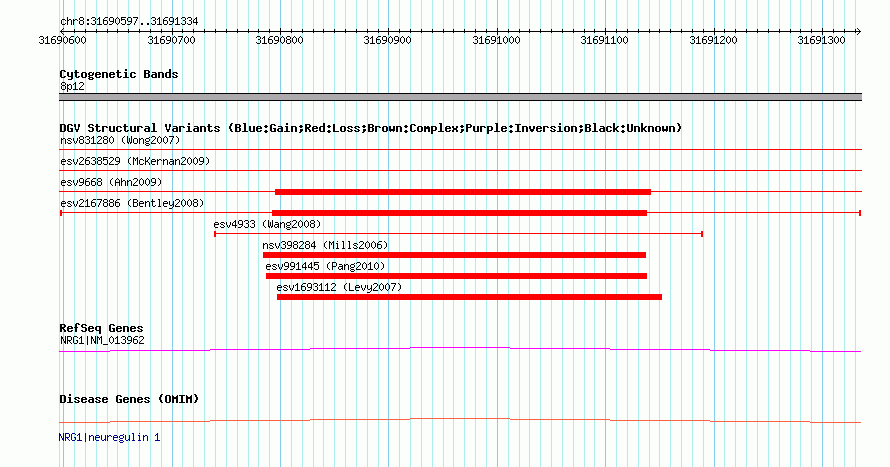Select the Disease Genes (OMIM) track title
This screenshot has width=890, height=467.
click(x=129, y=399)
